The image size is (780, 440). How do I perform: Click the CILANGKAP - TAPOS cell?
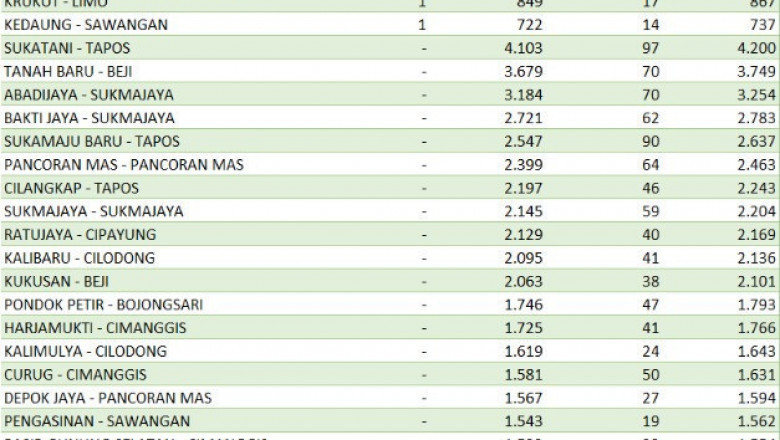71,188
